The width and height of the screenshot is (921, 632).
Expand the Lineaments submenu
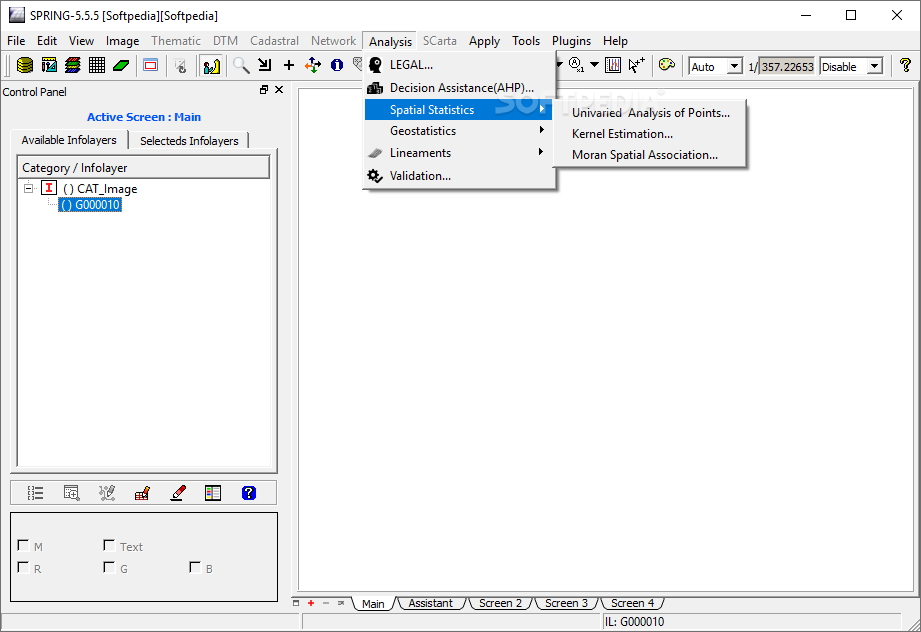coord(458,153)
